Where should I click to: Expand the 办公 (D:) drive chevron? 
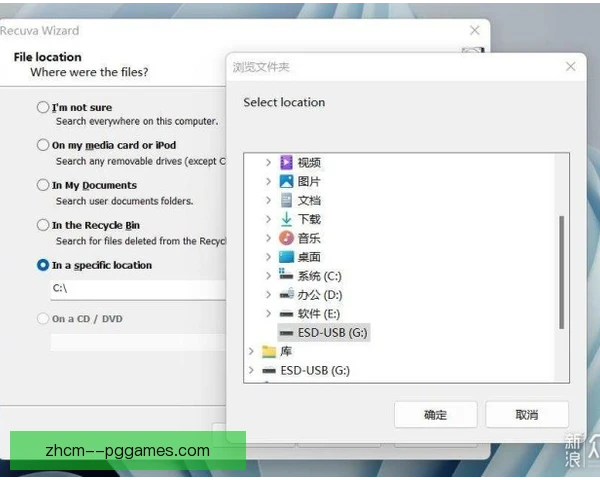(268, 294)
